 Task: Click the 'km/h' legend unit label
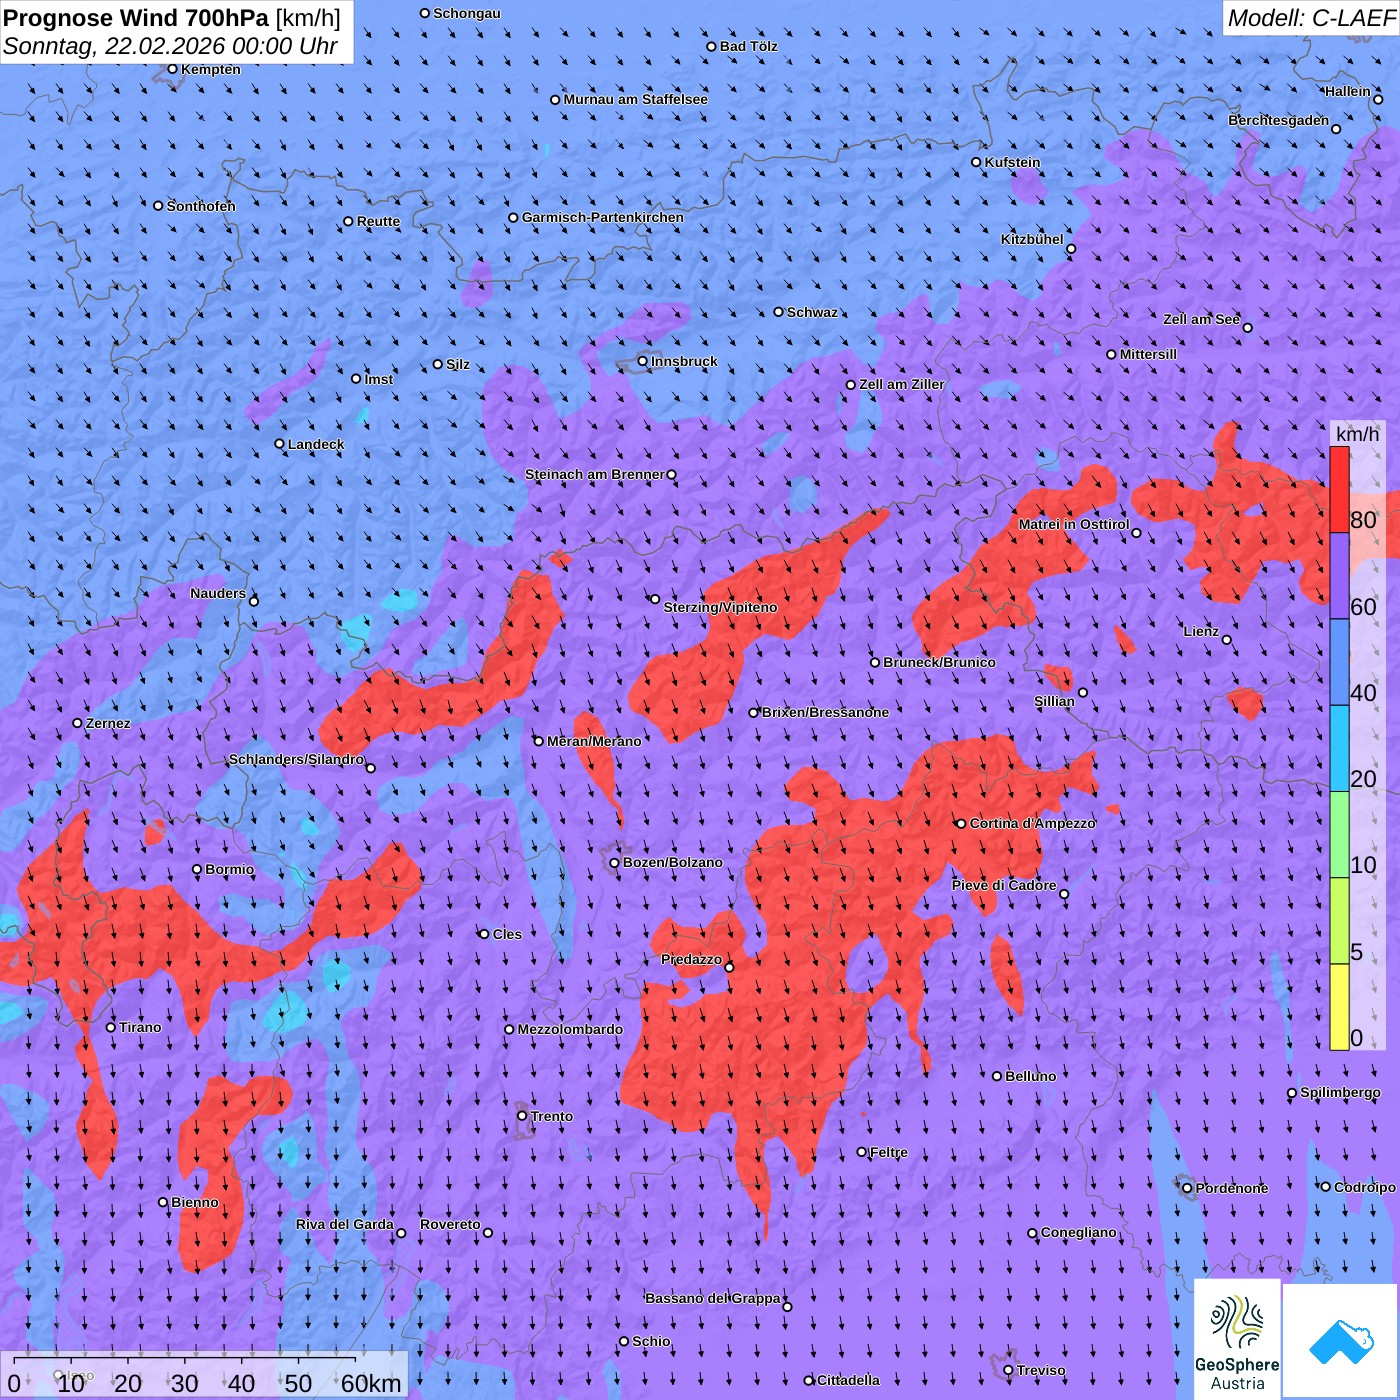(1357, 434)
